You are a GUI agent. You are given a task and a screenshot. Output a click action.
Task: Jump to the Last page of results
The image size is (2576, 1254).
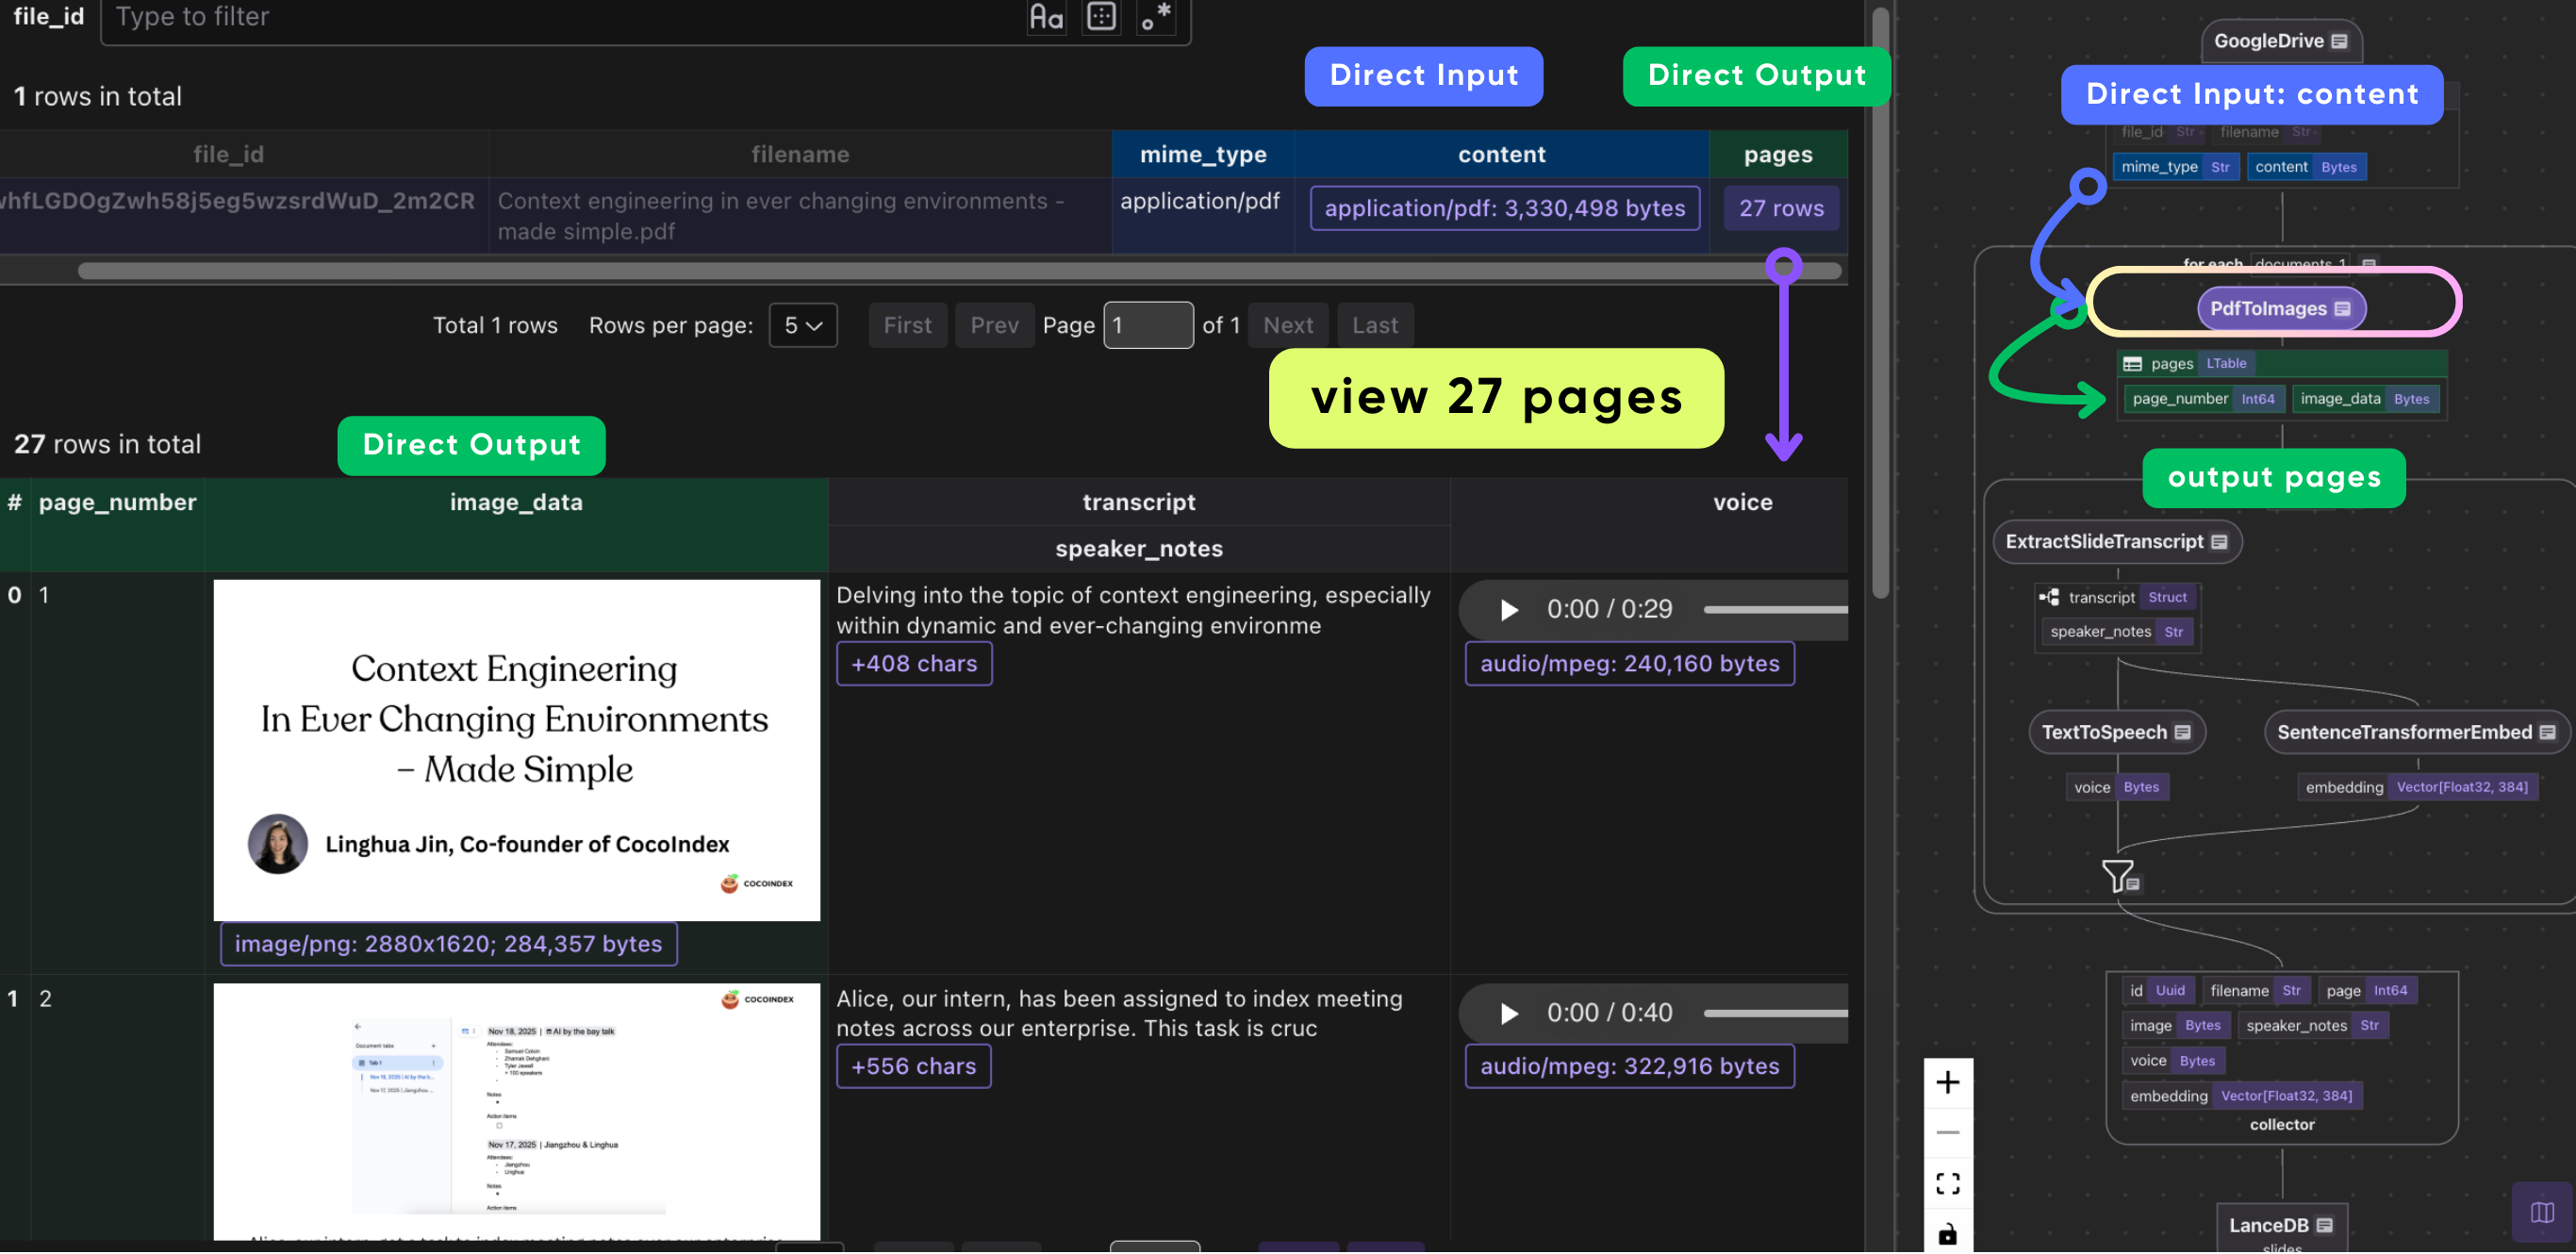[1375, 325]
